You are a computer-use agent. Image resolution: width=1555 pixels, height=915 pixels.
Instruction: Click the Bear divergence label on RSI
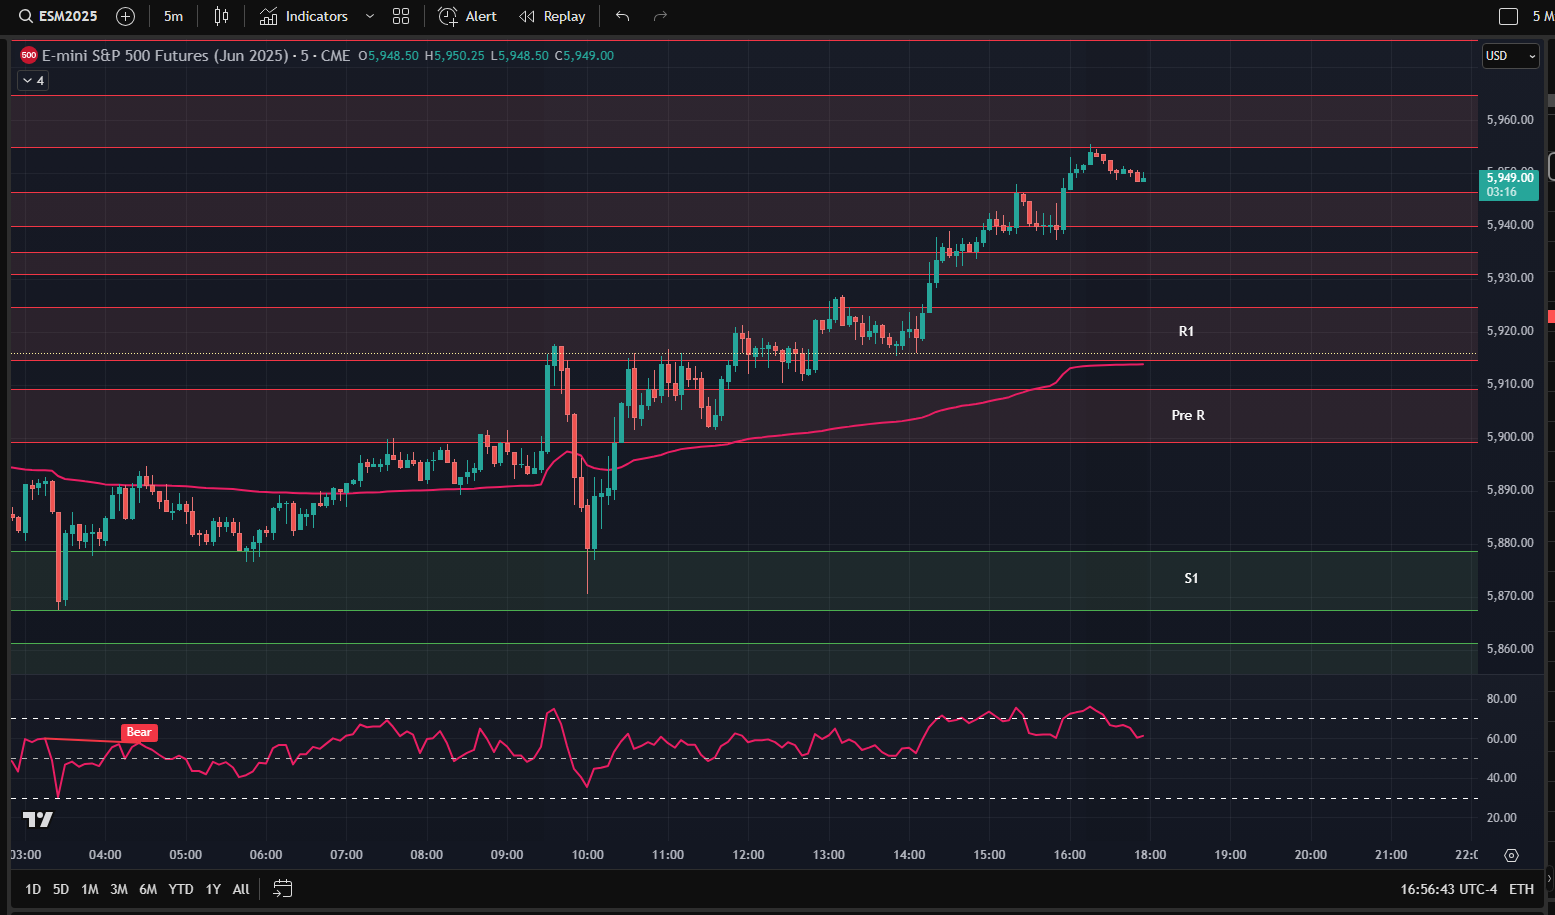click(139, 732)
